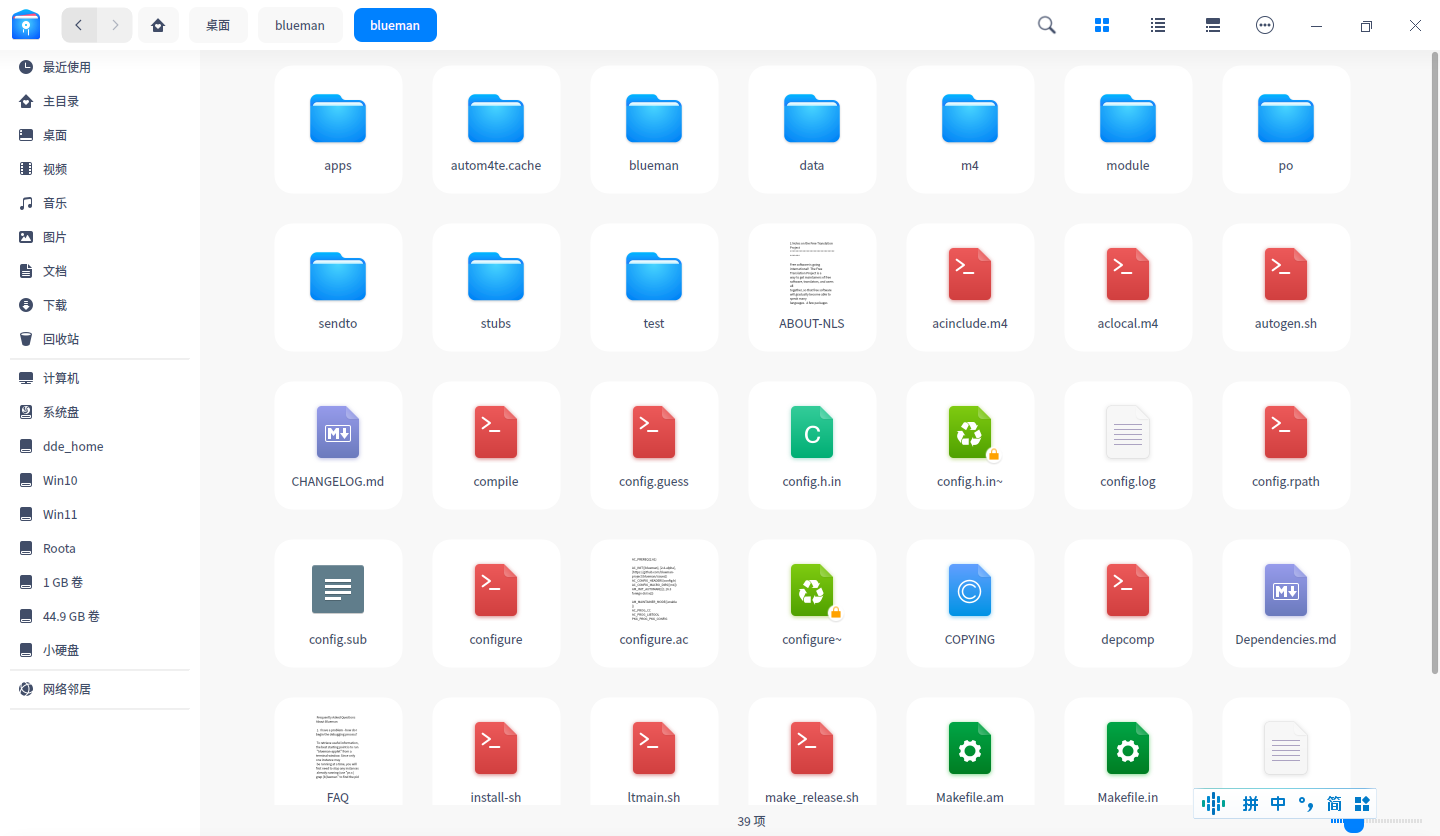The height and width of the screenshot is (836, 1440).
Task: Select the CHANGELOG.md file
Action: 338,446
